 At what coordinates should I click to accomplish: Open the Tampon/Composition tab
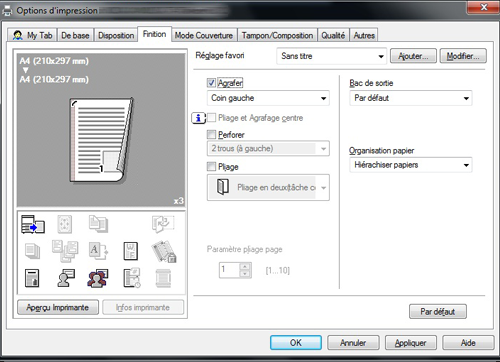pos(277,35)
